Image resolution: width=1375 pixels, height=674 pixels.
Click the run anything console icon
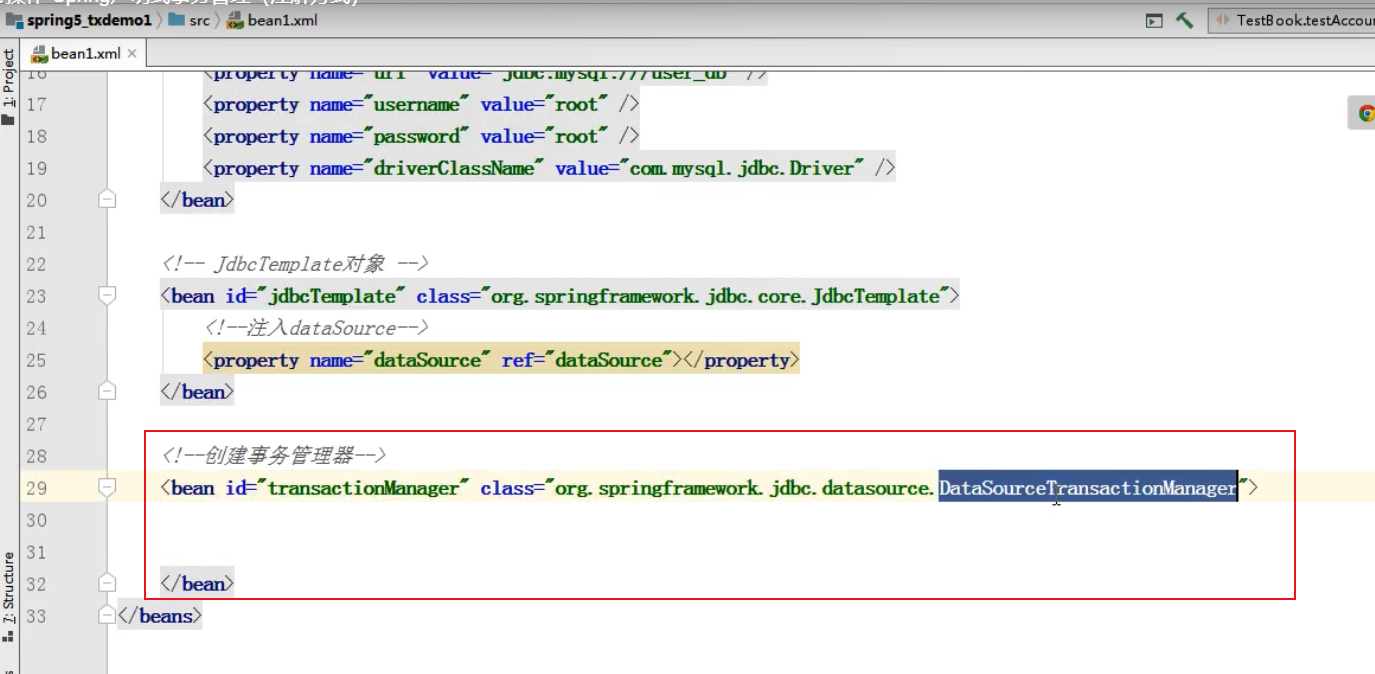point(1154,20)
